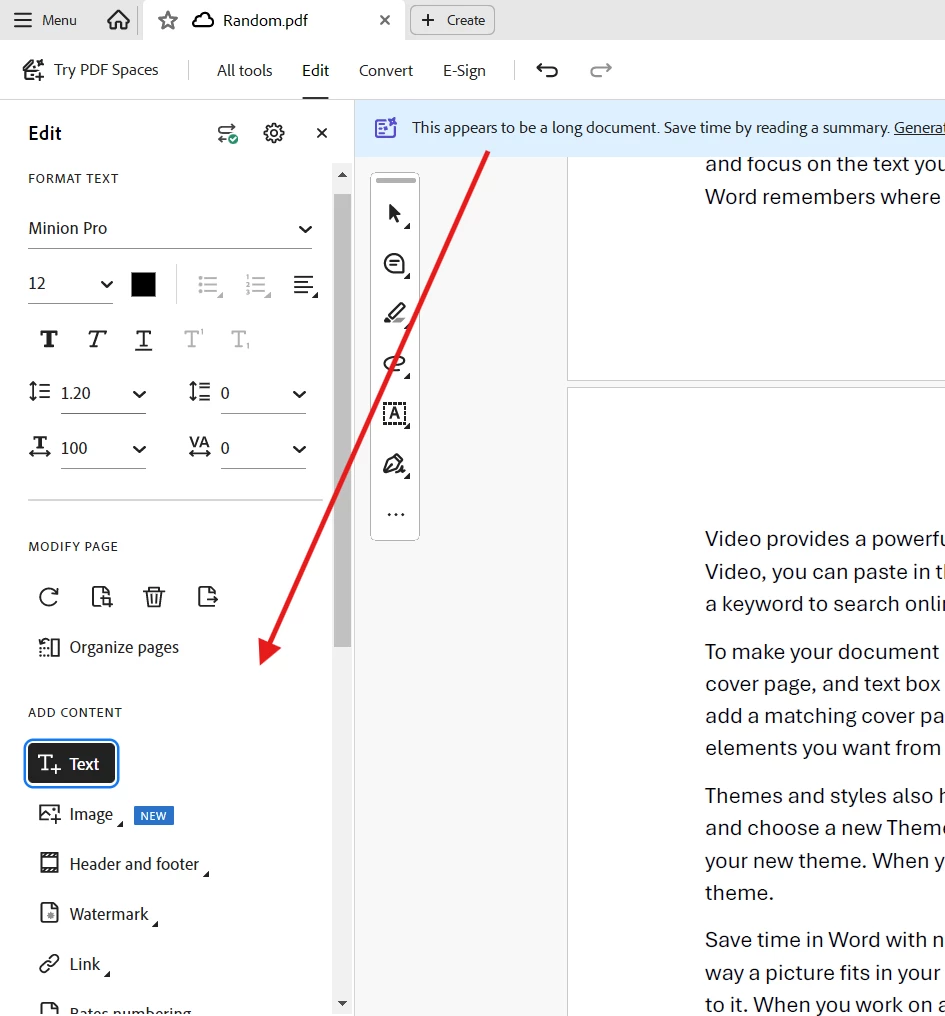Close the Edit panel

point(321,133)
